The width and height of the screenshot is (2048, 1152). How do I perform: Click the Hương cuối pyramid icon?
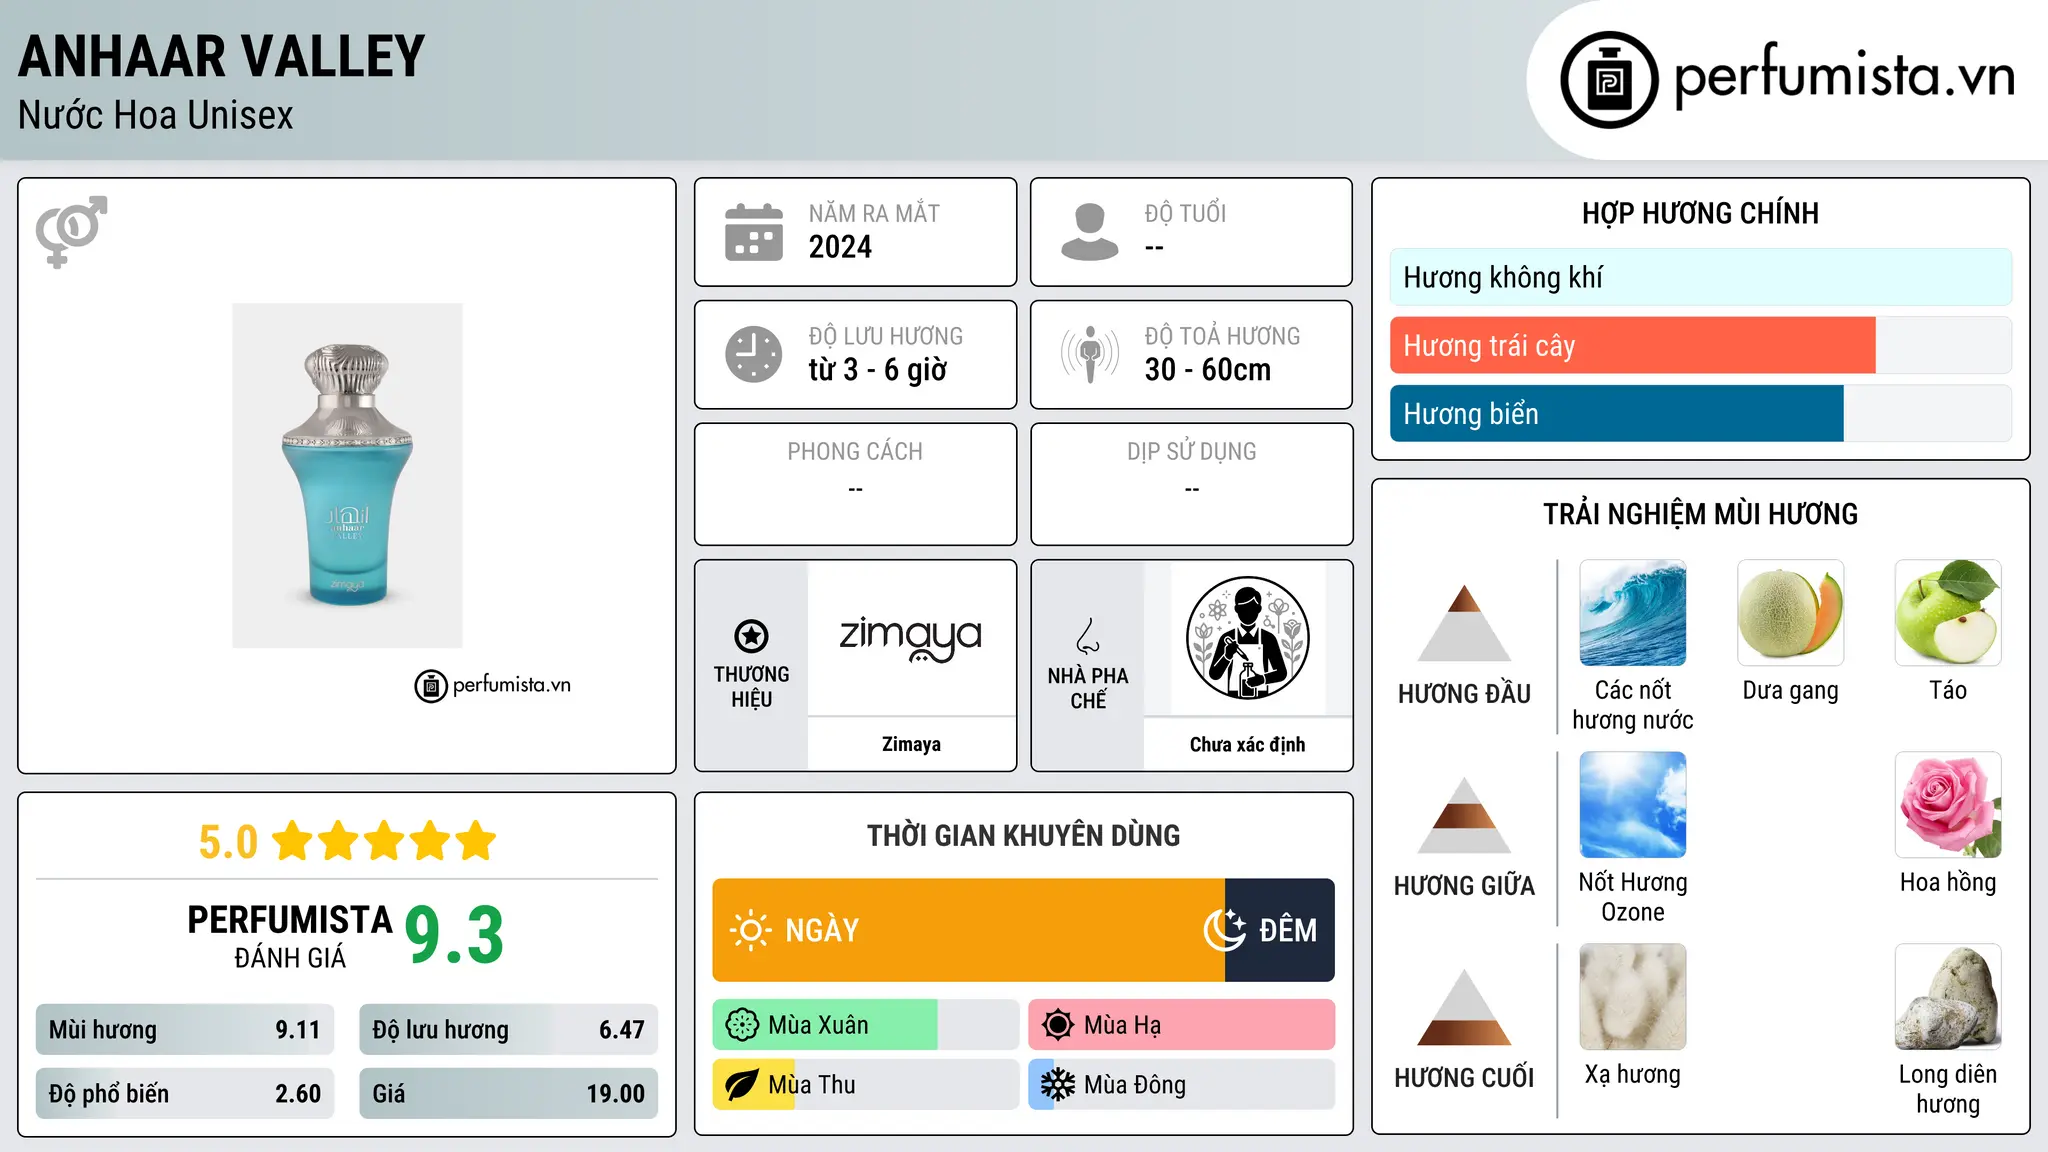[1464, 1007]
